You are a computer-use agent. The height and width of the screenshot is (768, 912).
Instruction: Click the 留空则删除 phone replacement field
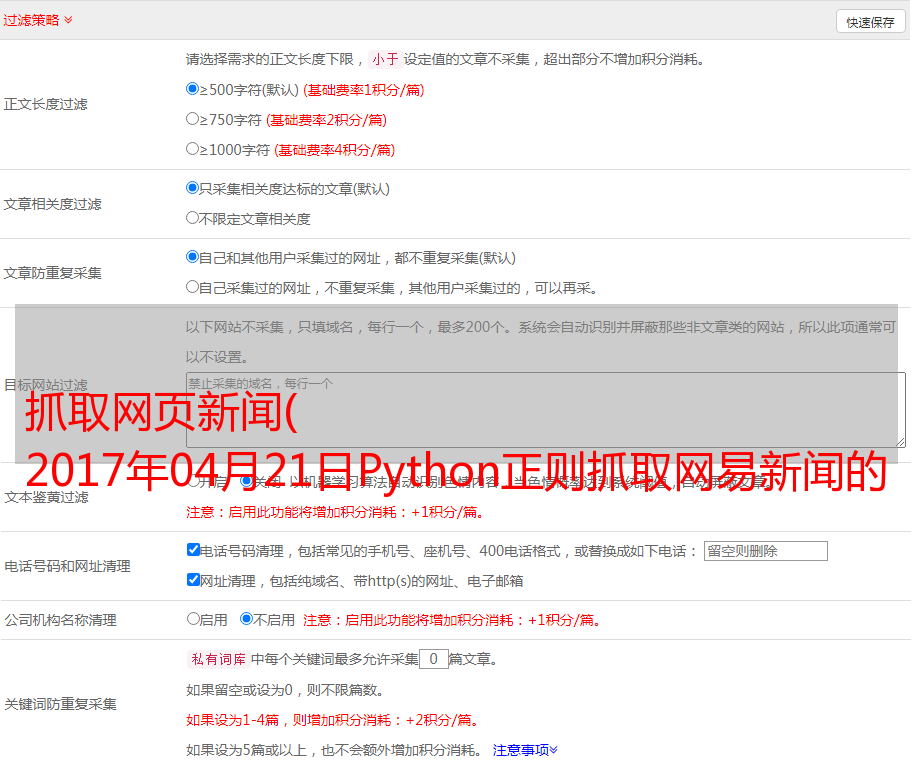coord(765,551)
